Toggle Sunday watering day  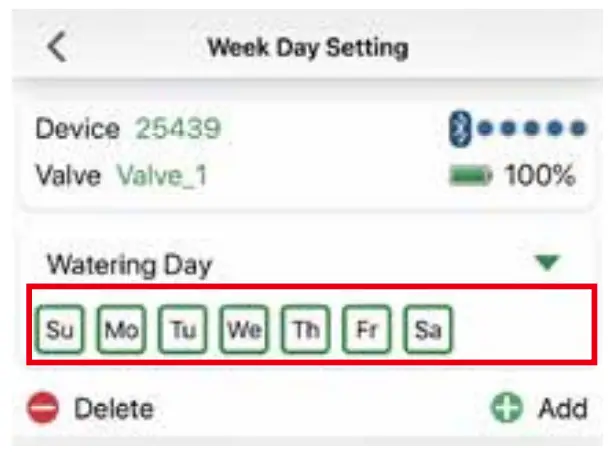pyautogui.click(x=61, y=329)
